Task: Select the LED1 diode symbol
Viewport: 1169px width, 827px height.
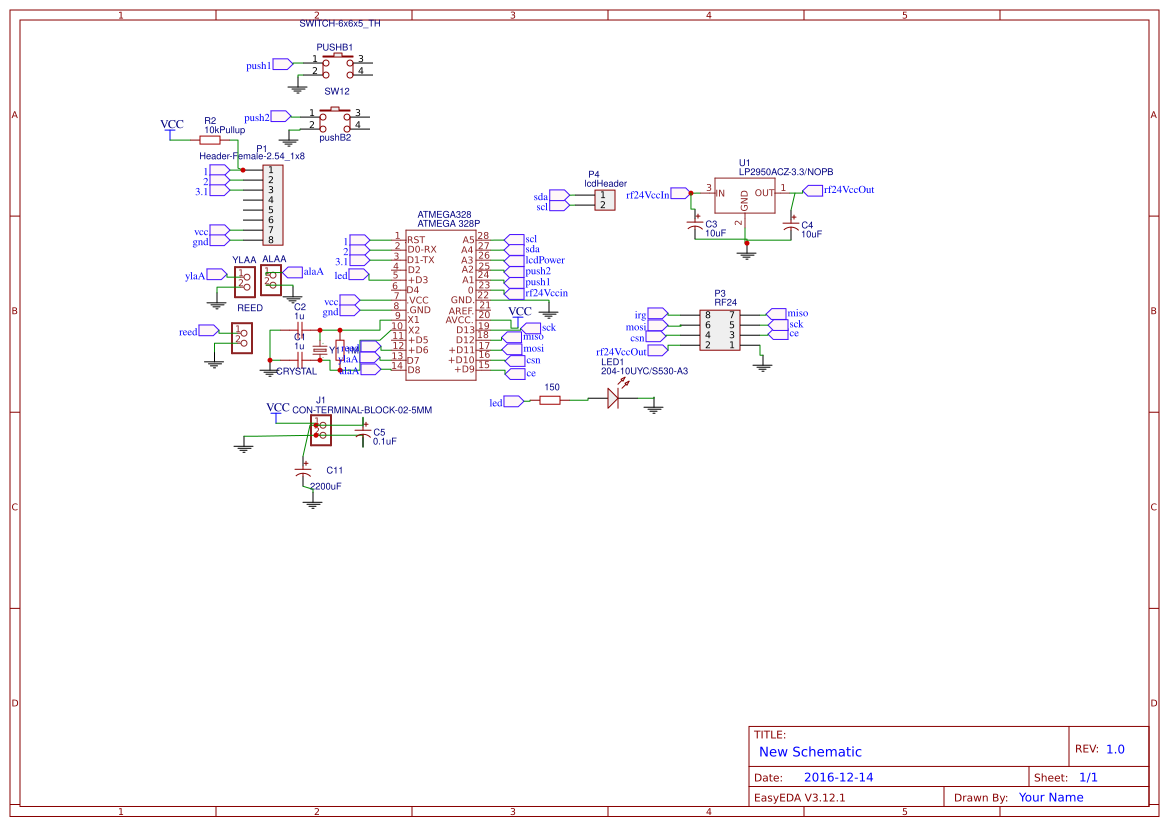Action: (x=615, y=398)
